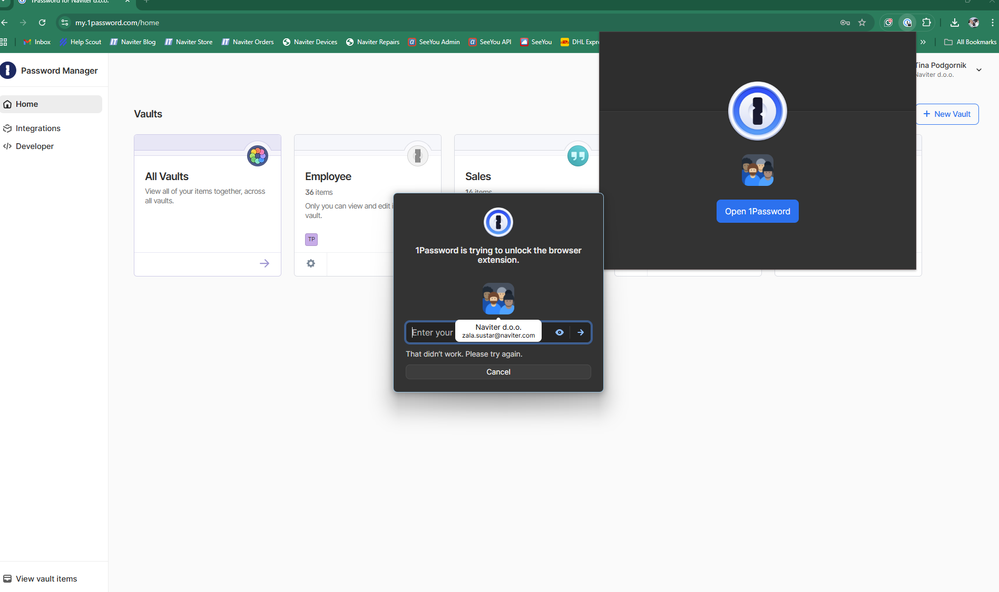The height and width of the screenshot is (592, 999).
Task: Toggle password visibility eye icon
Action: coord(559,333)
